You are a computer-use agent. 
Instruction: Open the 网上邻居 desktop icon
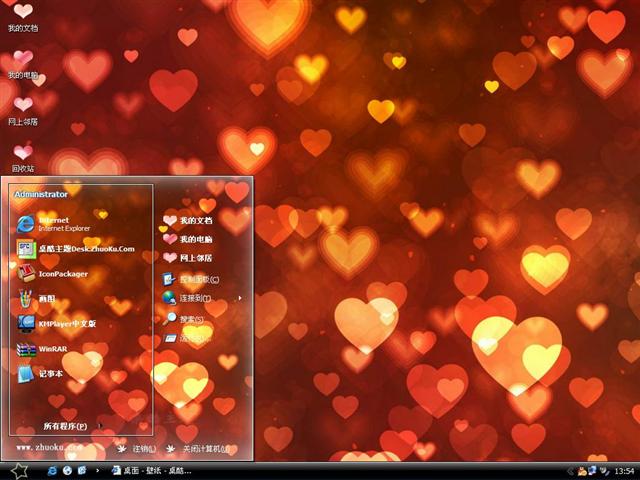[x=23, y=111]
